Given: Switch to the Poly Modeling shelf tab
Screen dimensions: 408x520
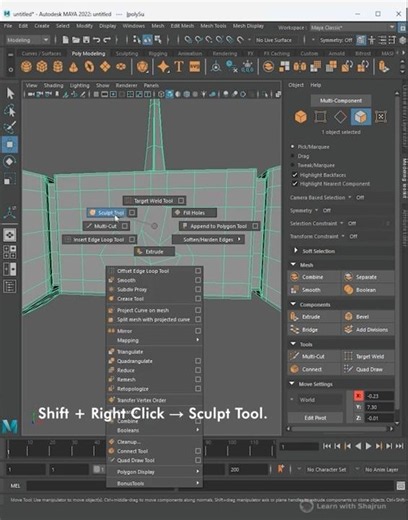Looking at the screenshot, I should 88,53.
